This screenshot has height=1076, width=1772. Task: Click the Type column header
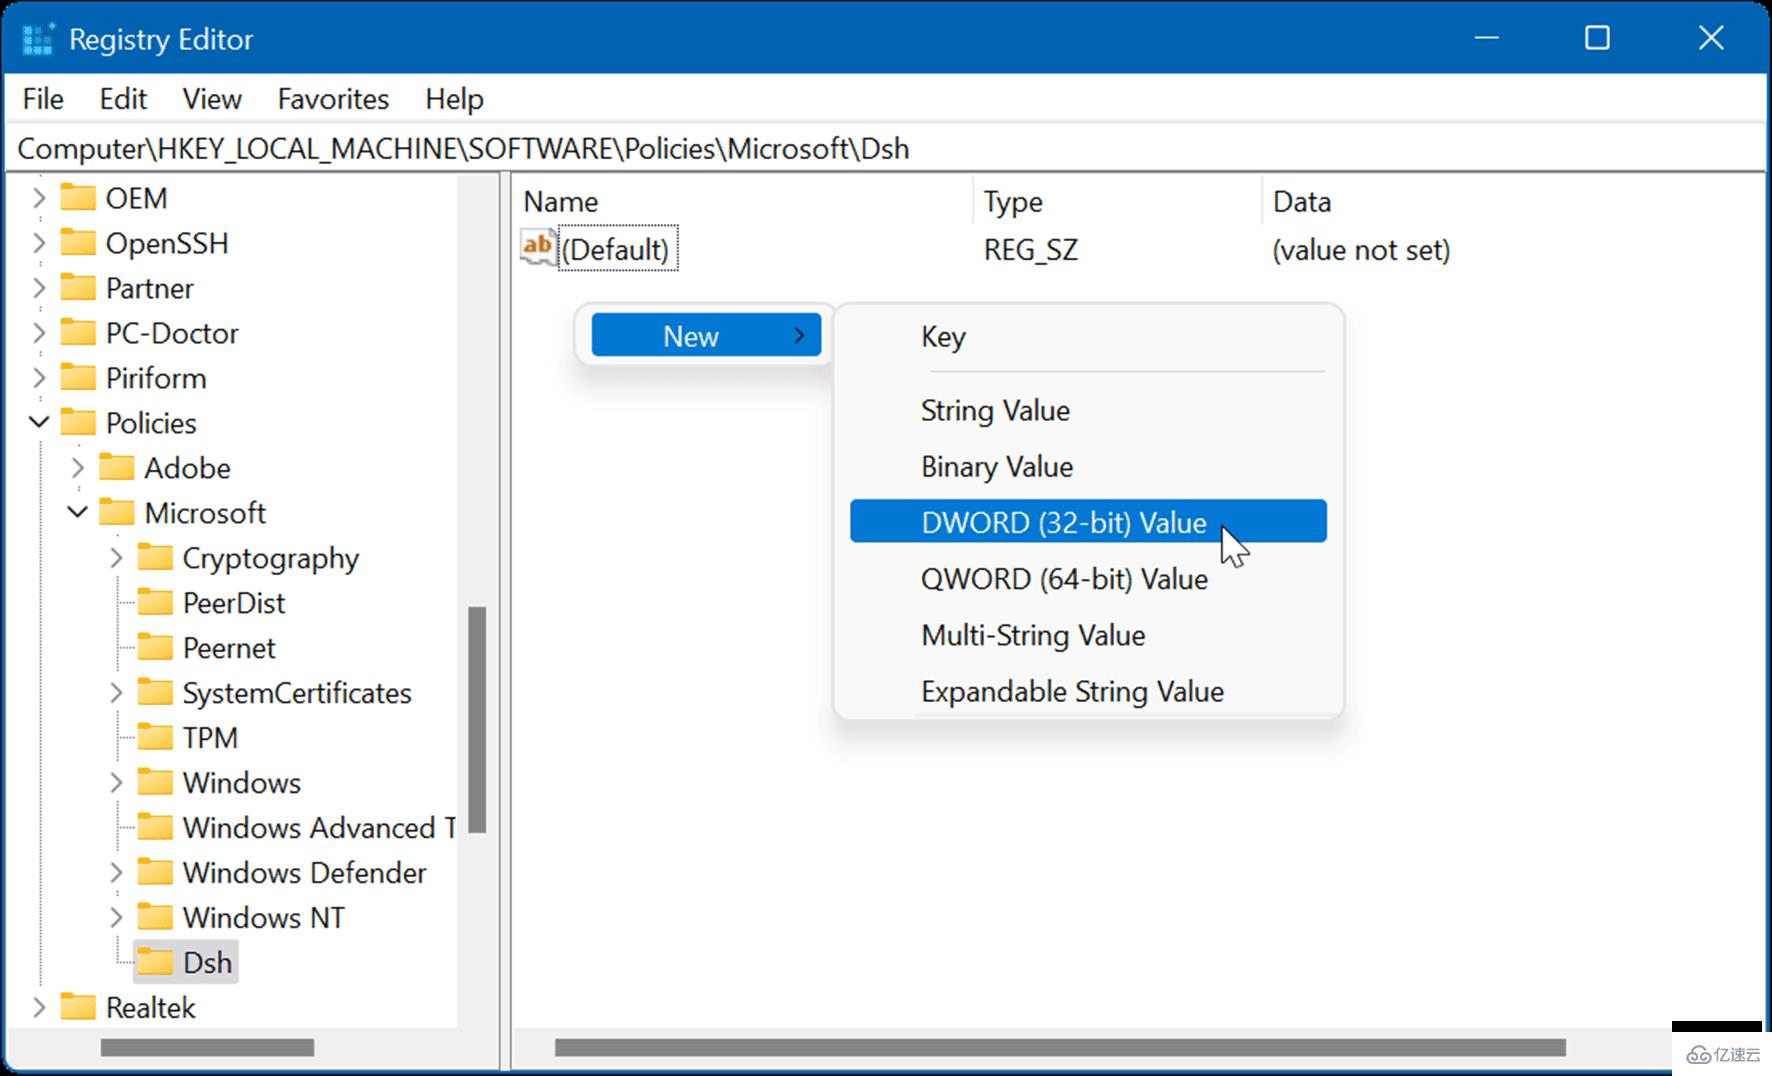(x=1117, y=201)
